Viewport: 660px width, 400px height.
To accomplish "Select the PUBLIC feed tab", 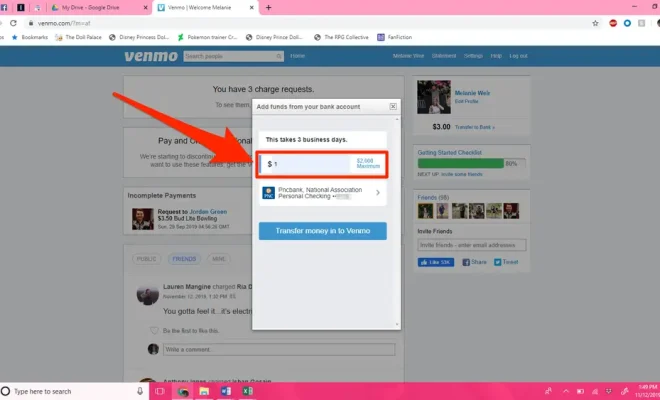I will click(x=146, y=259).
